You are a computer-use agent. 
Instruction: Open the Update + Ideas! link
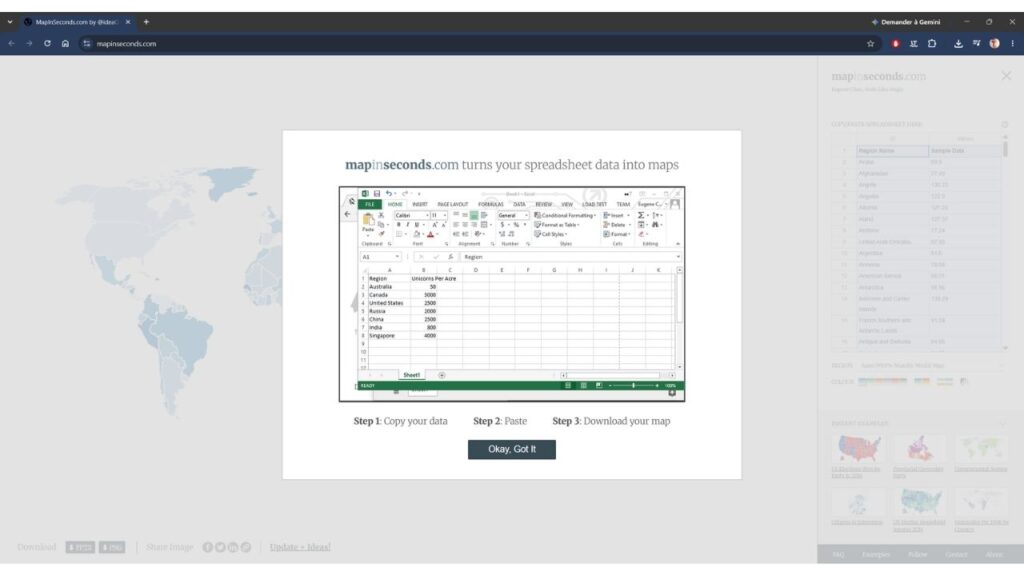click(300, 547)
